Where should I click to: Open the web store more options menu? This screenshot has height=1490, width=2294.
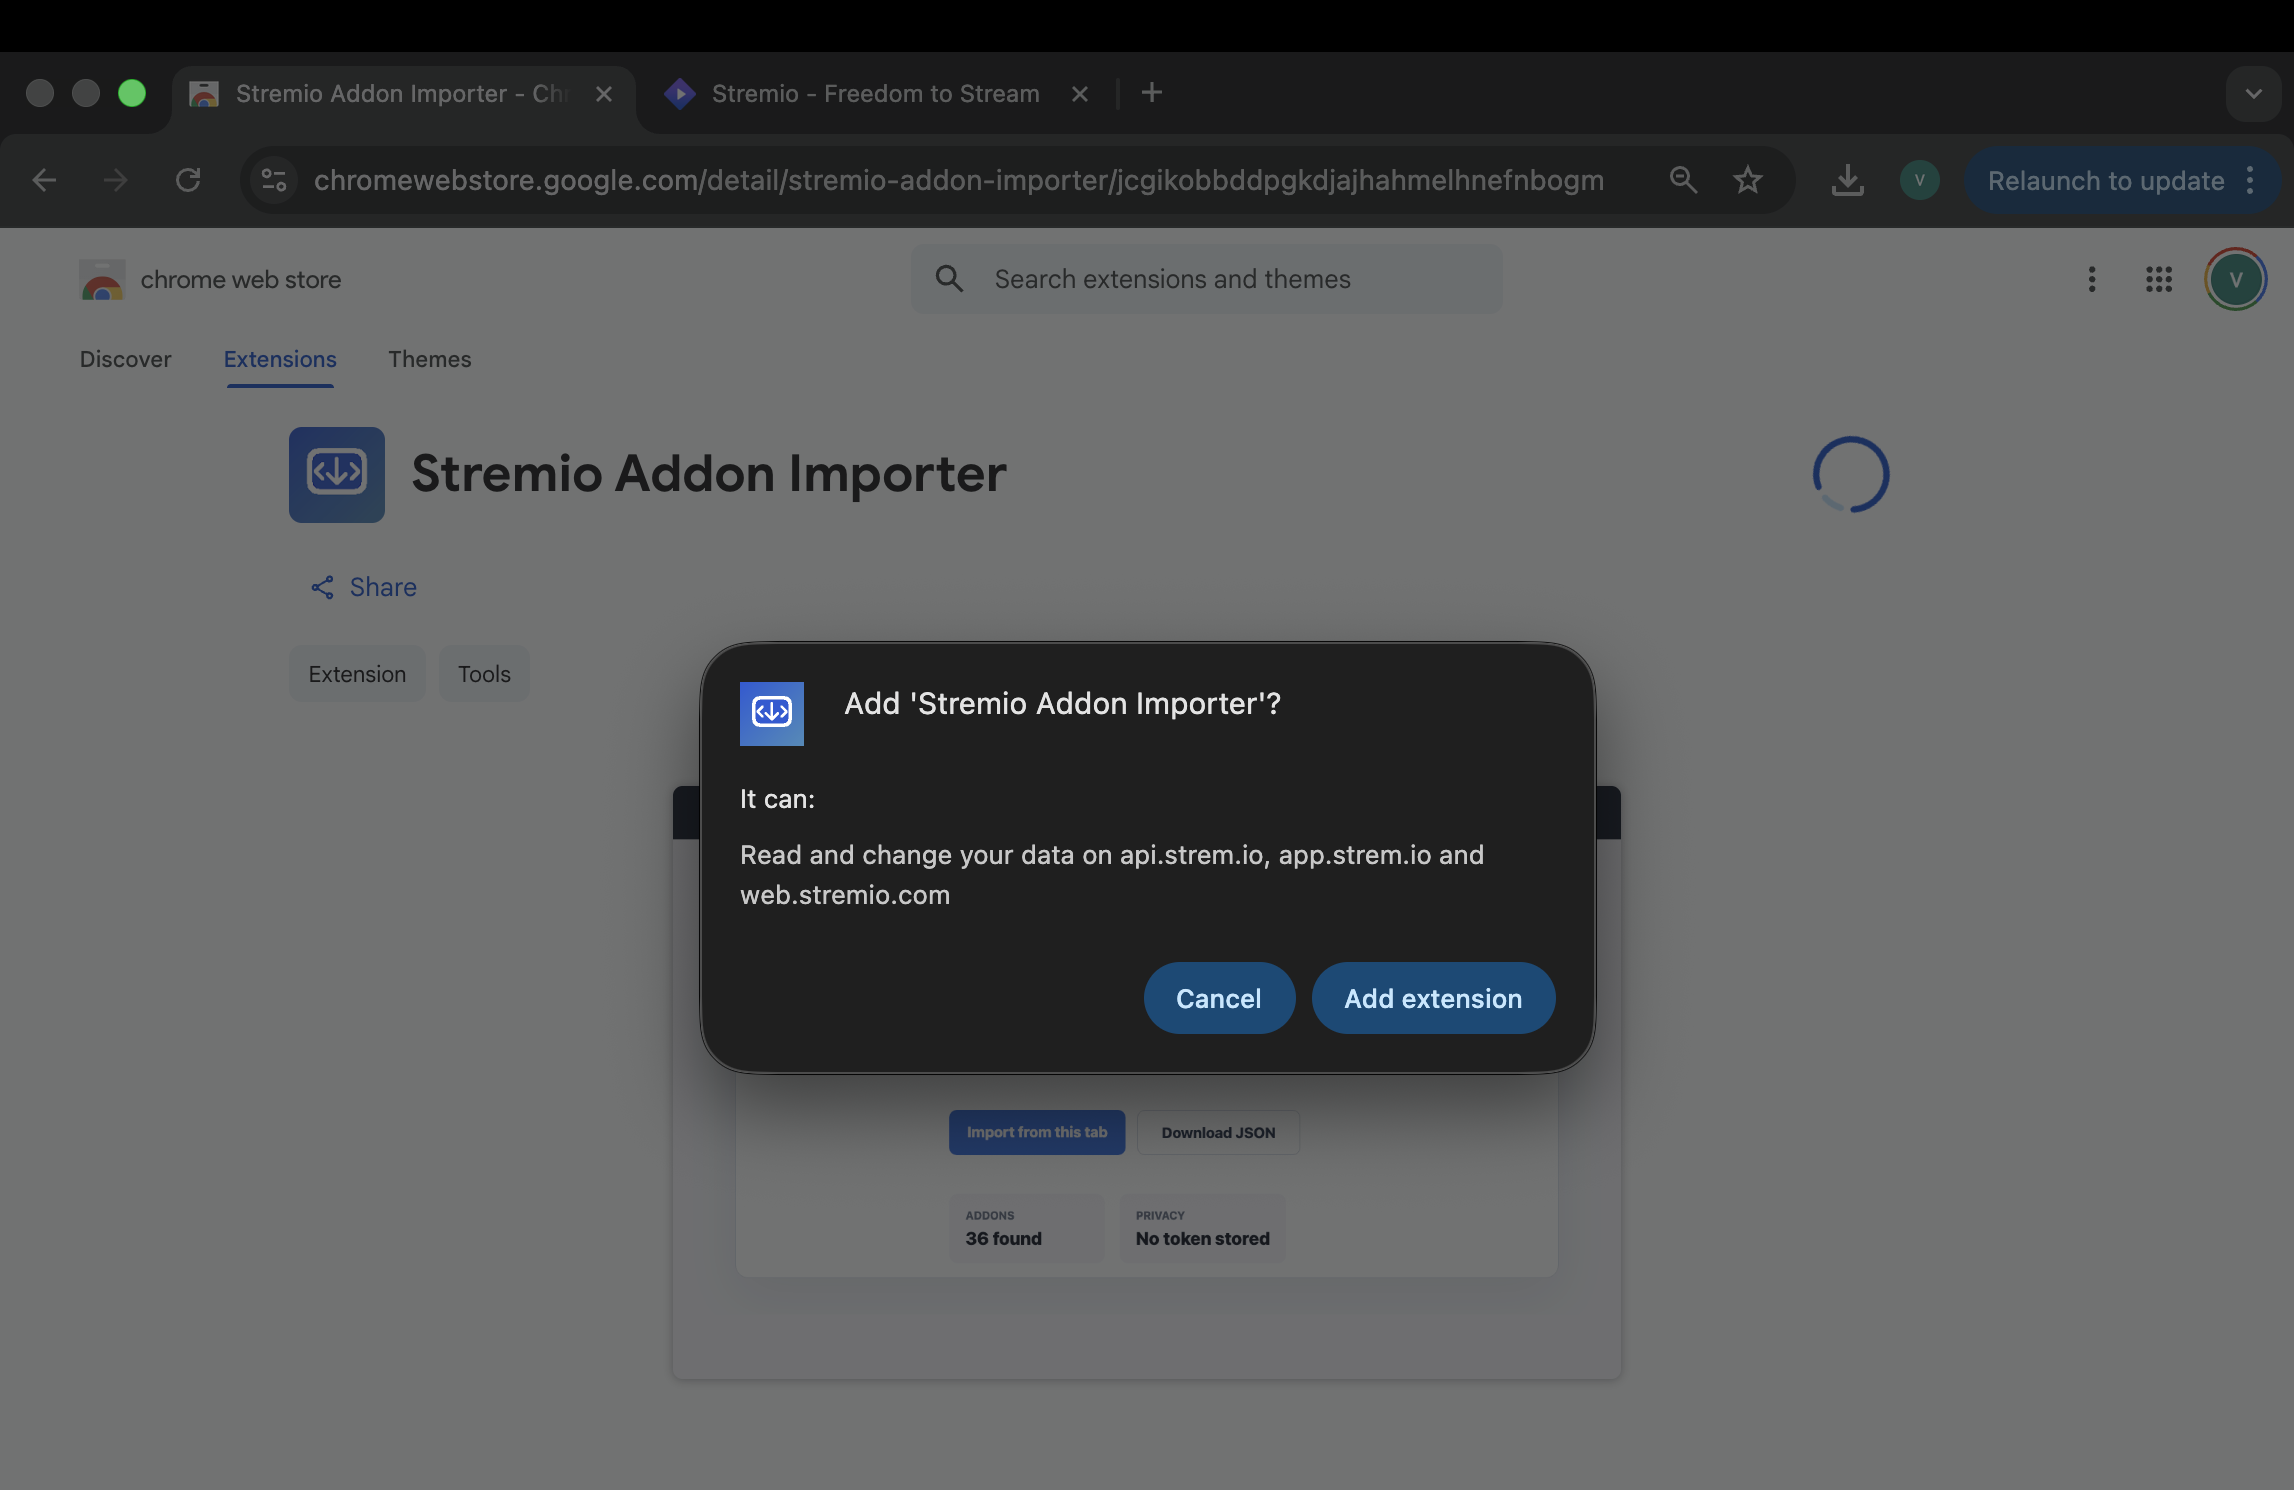tap(2091, 280)
